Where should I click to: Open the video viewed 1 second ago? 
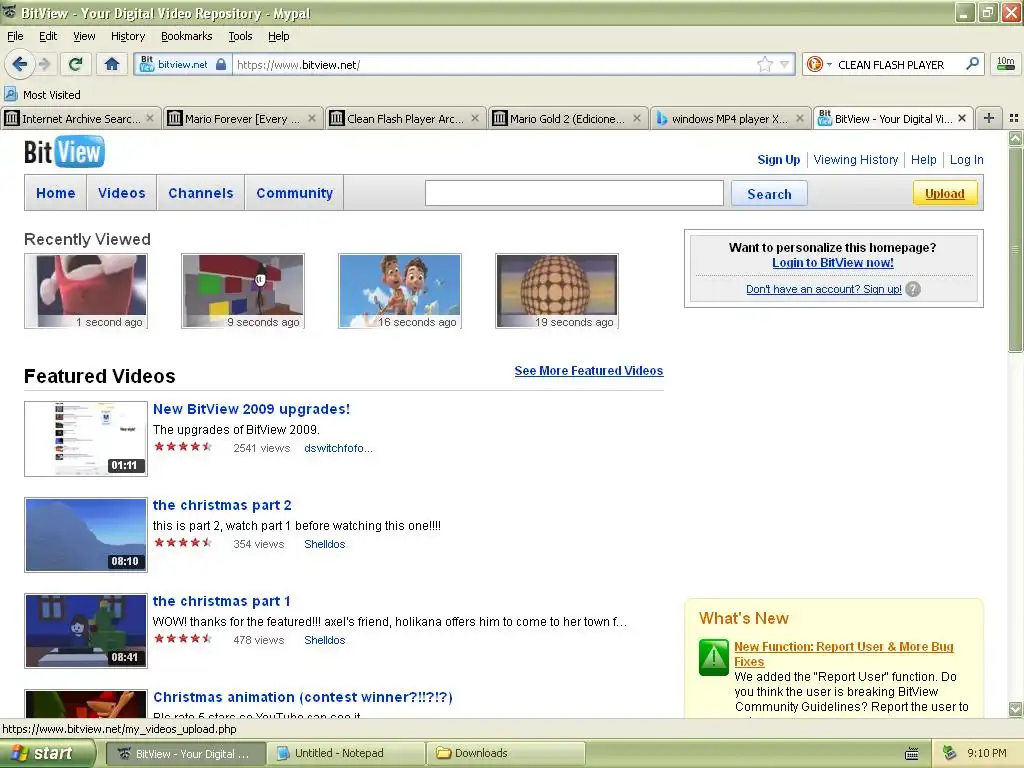click(x=86, y=291)
